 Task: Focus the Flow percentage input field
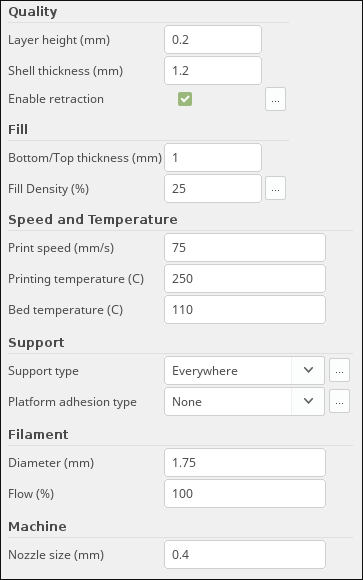pyautogui.click(x=245, y=493)
